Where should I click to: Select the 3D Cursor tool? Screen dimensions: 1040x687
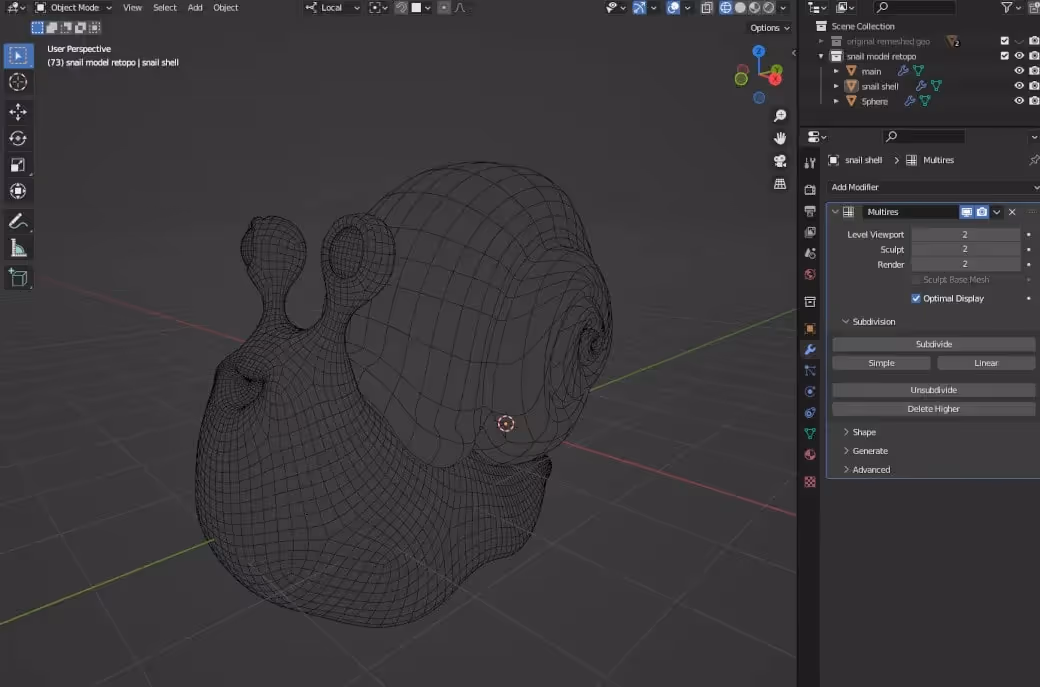click(18, 82)
